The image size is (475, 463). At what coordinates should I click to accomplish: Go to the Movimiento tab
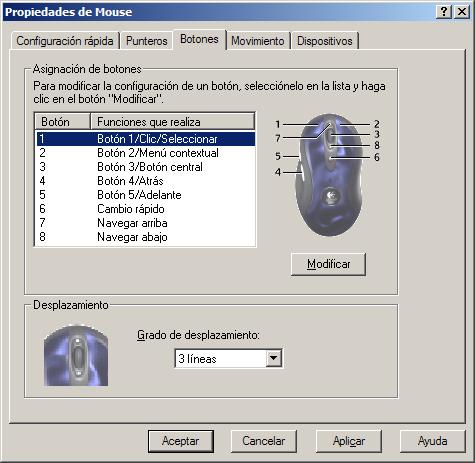pos(258,41)
